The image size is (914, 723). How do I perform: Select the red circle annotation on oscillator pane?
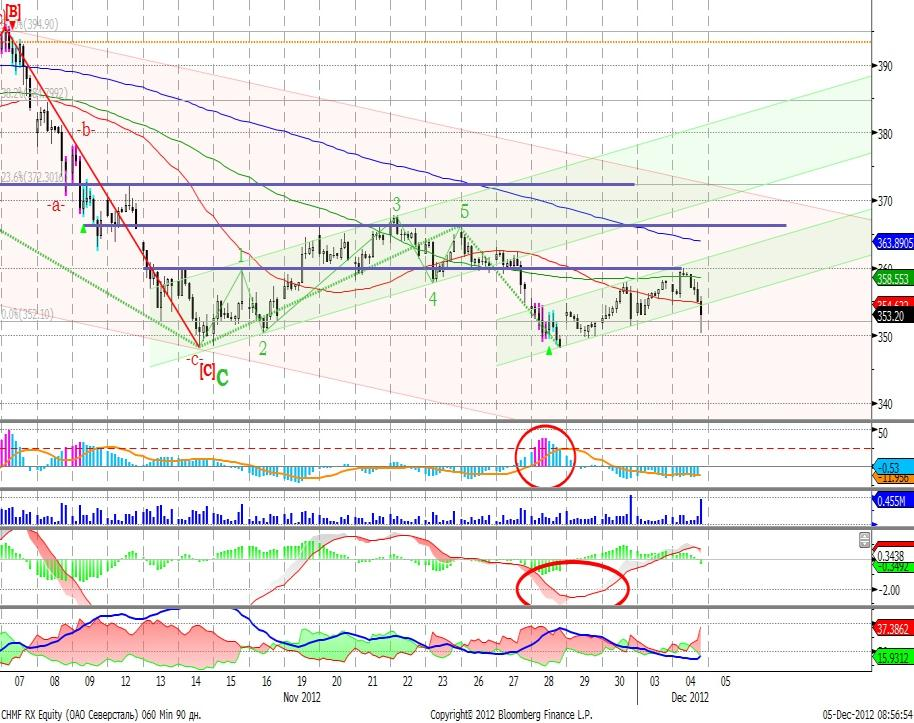coord(546,456)
